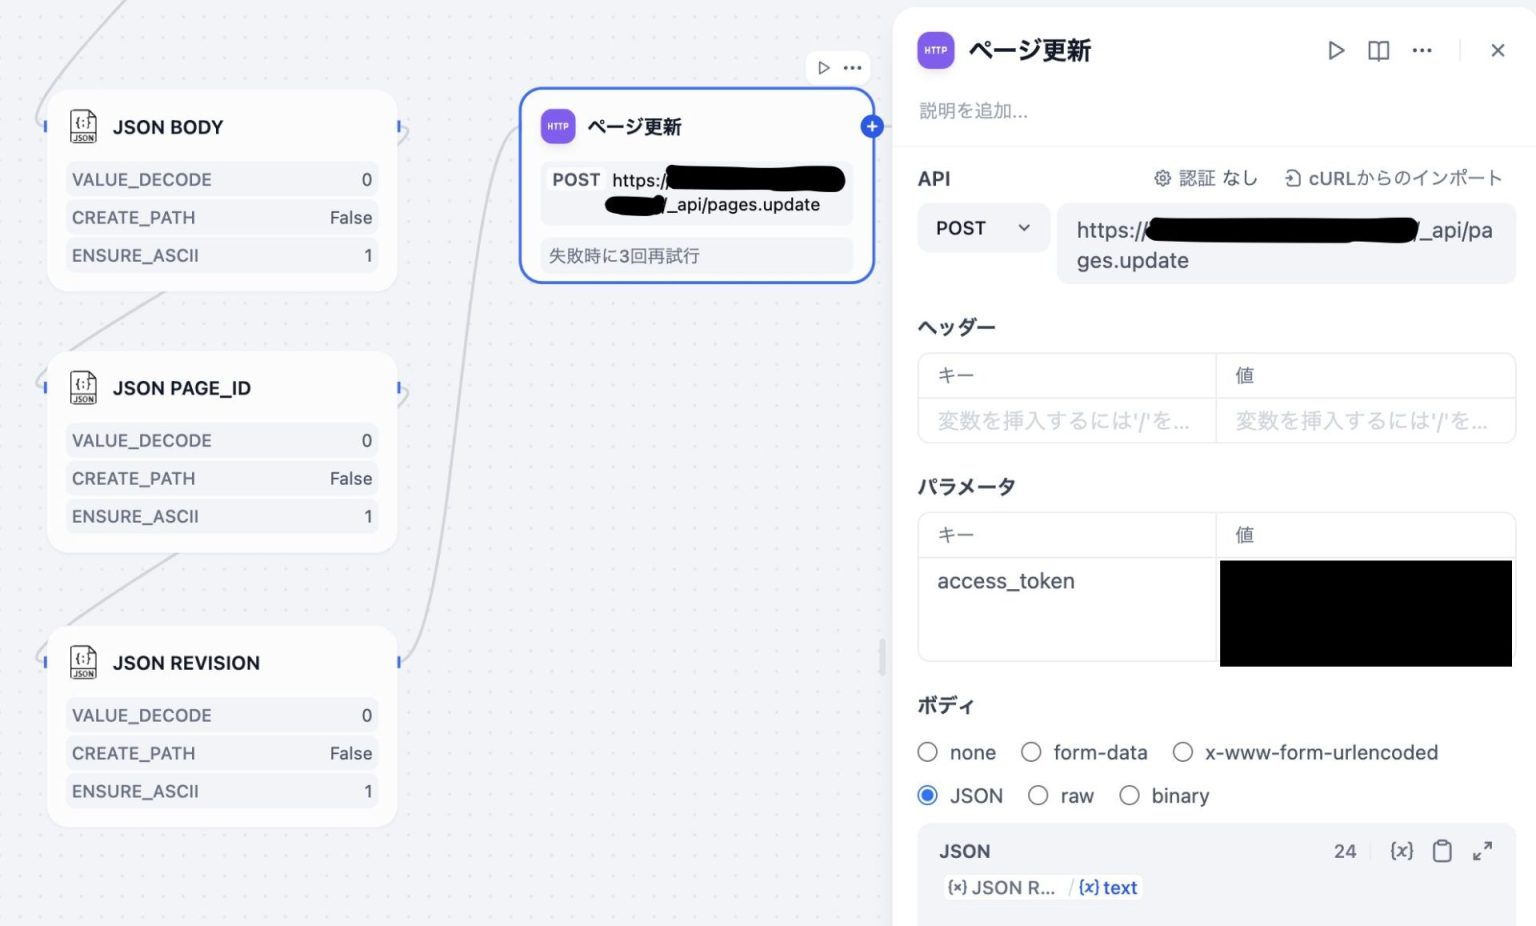
Task: Click the JSON R... variable tag under JSON
Action: coord(1002,887)
